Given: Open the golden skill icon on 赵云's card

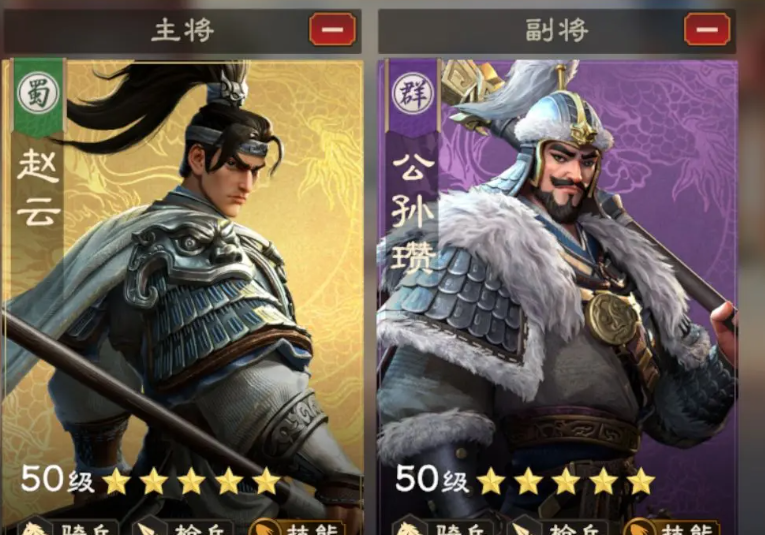Looking at the screenshot, I should 264,528.
